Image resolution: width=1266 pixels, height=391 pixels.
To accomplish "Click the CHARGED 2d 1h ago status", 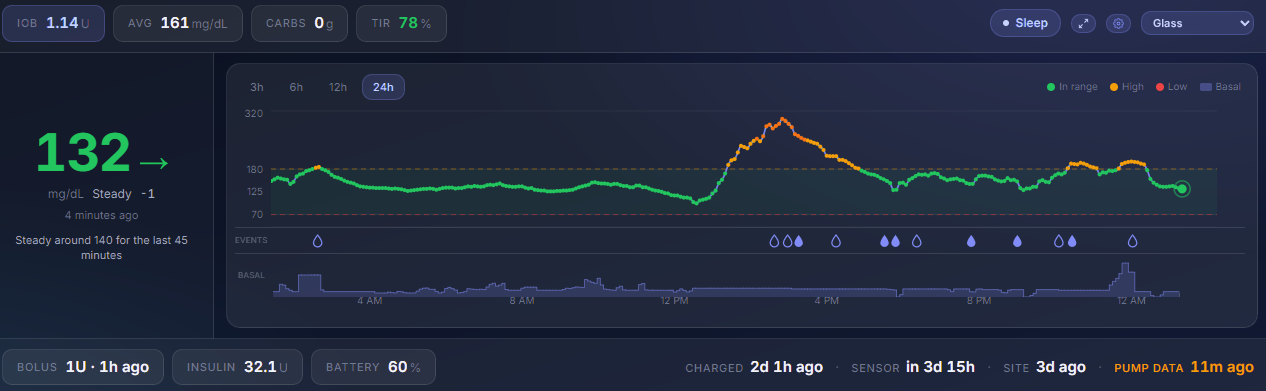I will click(754, 367).
